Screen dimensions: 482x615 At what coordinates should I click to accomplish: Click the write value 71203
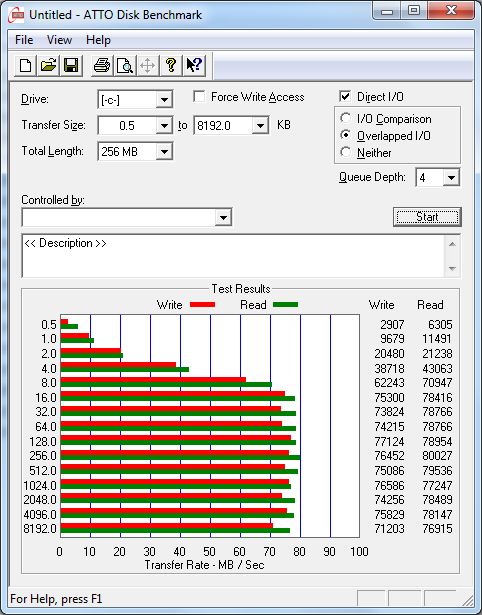[389, 529]
